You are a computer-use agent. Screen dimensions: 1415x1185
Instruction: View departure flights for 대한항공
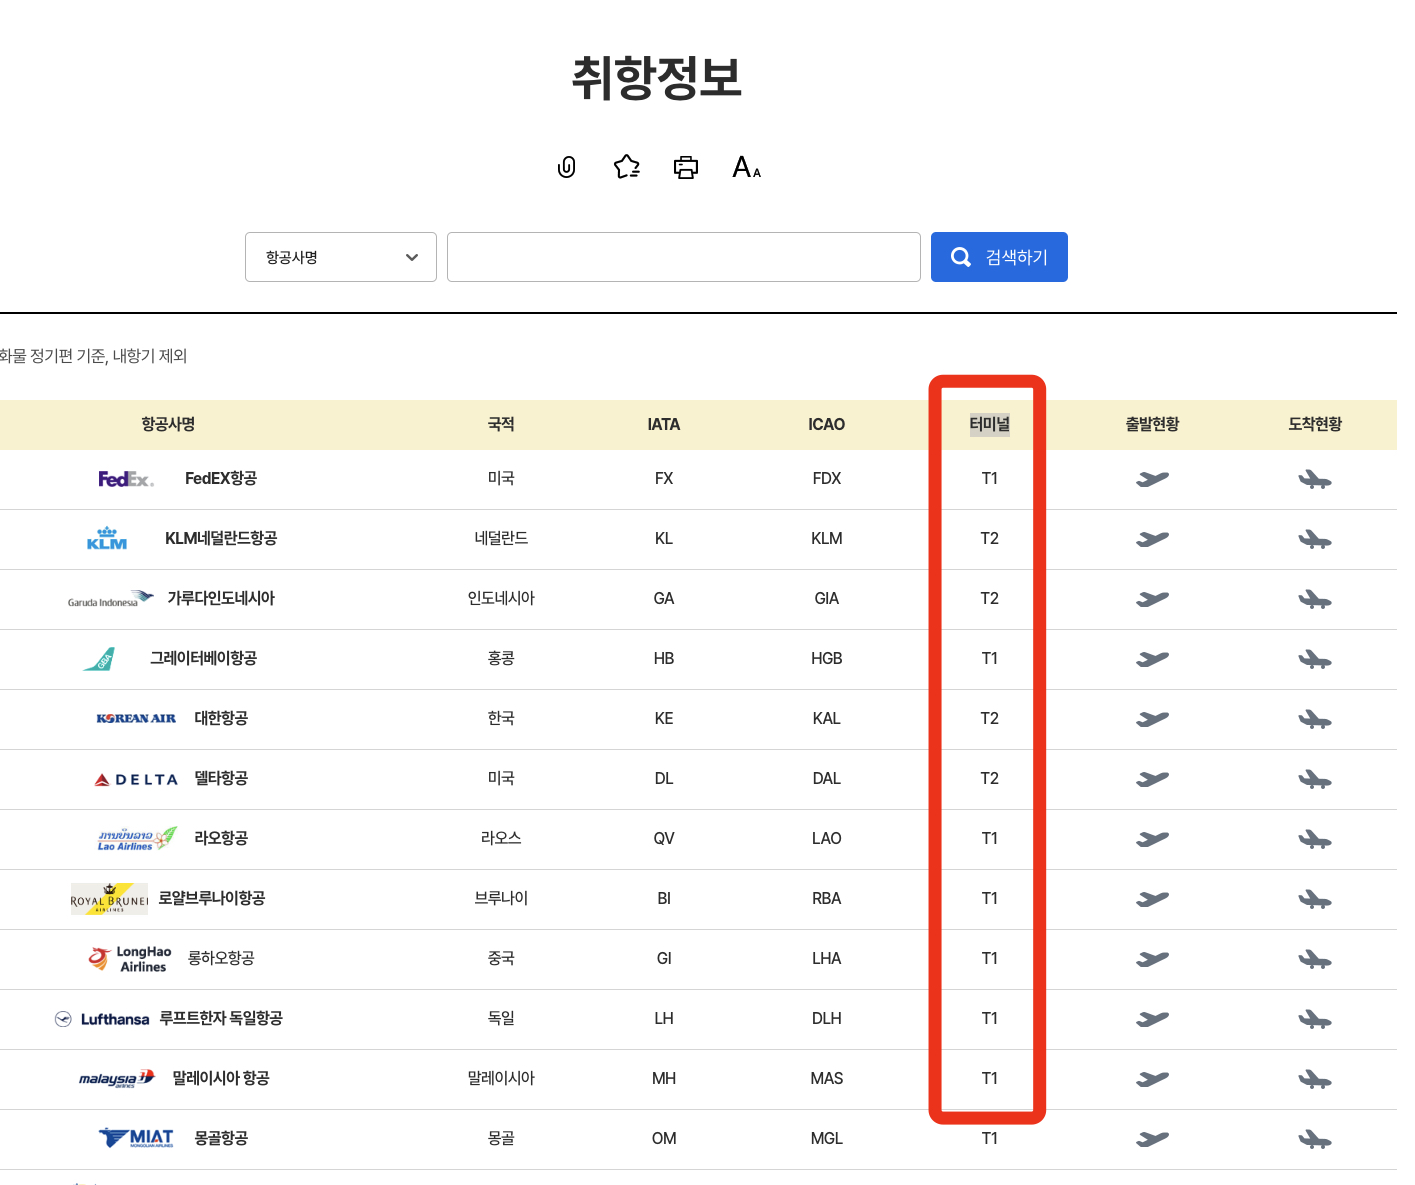(x=1152, y=719)
